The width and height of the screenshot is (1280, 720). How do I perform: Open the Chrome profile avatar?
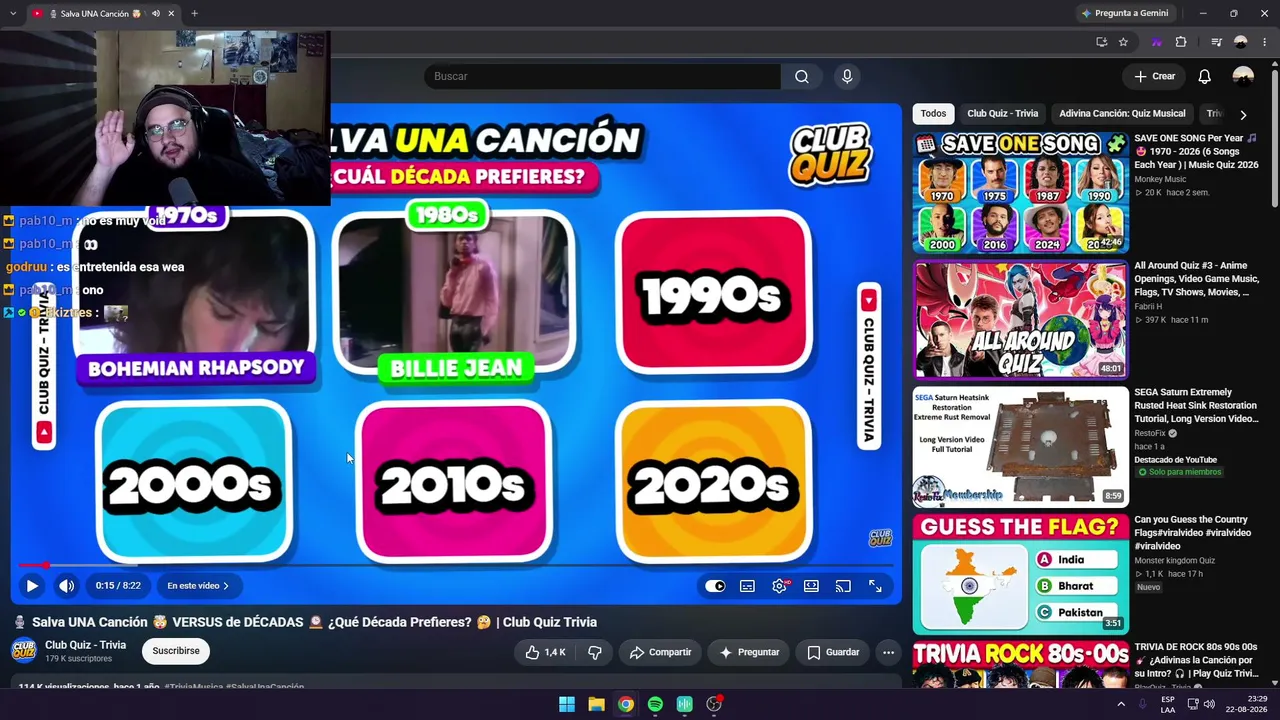click(x=1241, y=42)
